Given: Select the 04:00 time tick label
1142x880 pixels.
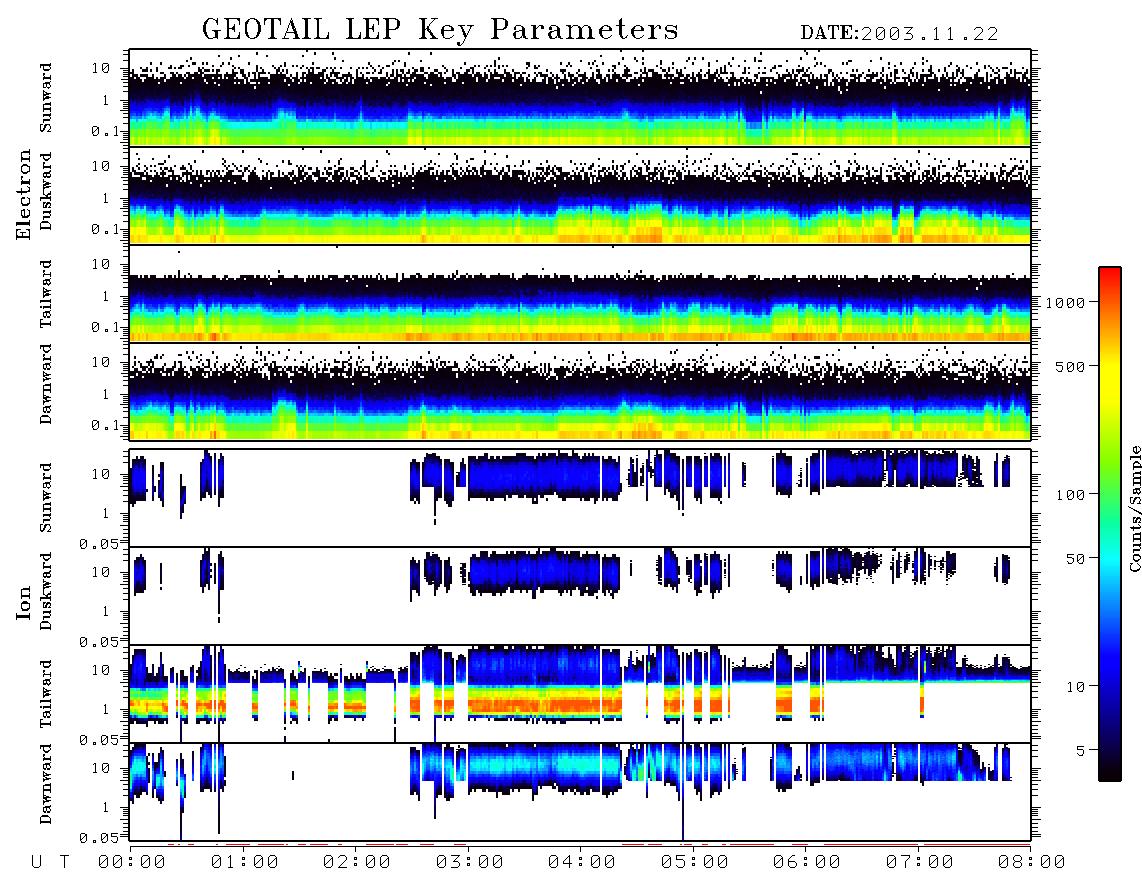Looking at the screenshot, I should pyautogui.click(x=582, y=863).
